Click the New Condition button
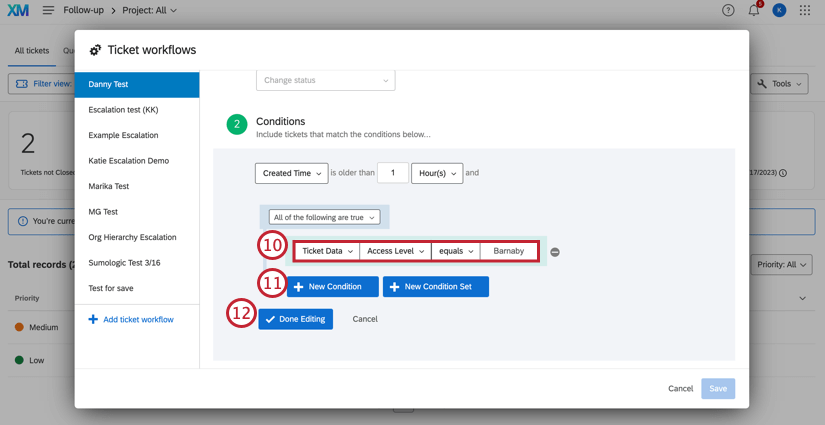The image size is (825, 425). pos(333,287)
